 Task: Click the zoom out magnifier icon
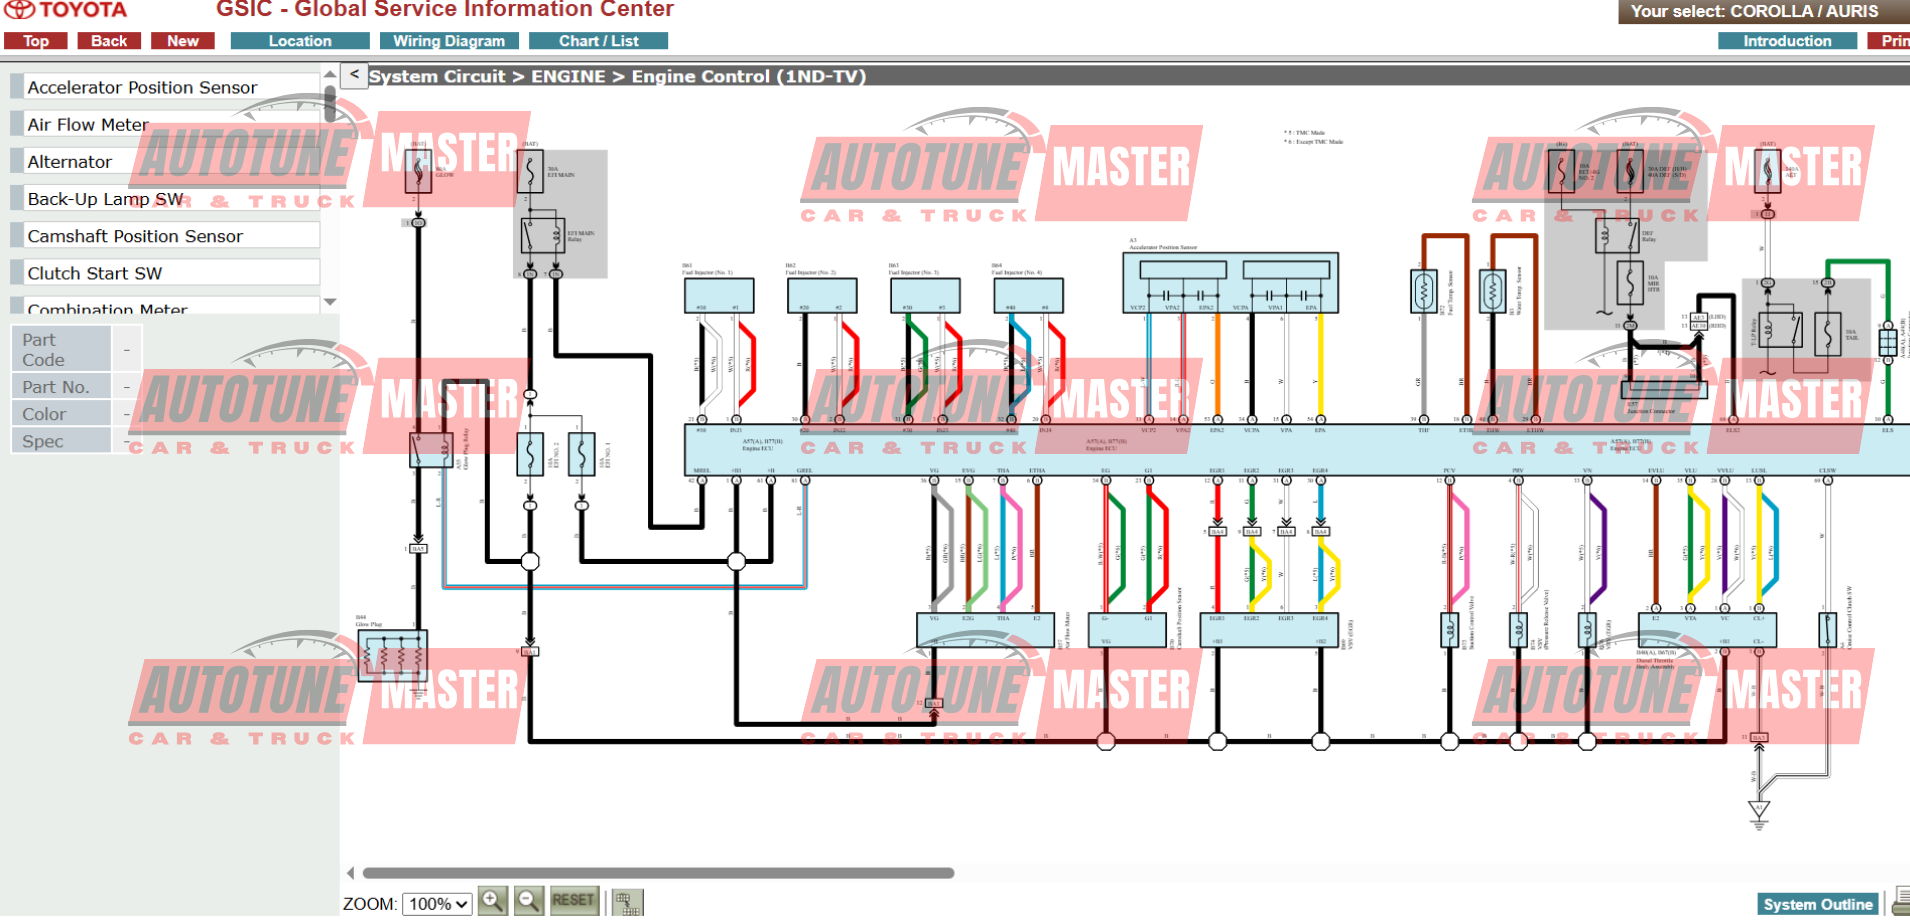coord(530,901)
